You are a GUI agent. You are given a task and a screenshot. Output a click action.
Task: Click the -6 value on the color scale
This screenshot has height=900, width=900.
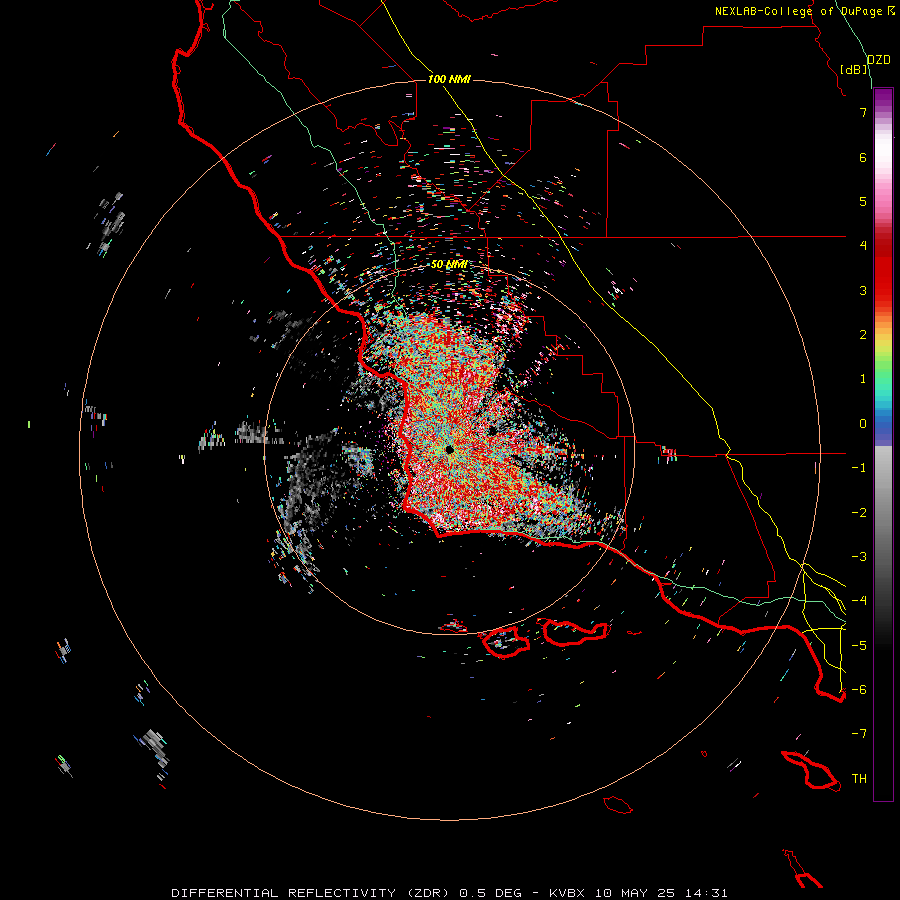point(859,690)
